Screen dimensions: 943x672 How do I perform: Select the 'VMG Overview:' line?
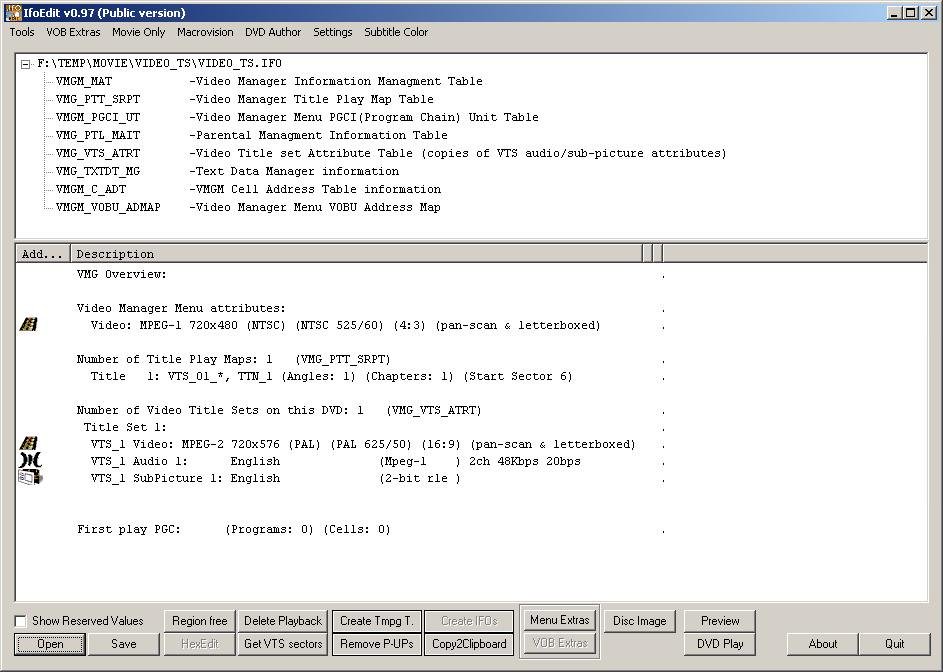click(121, 274)
